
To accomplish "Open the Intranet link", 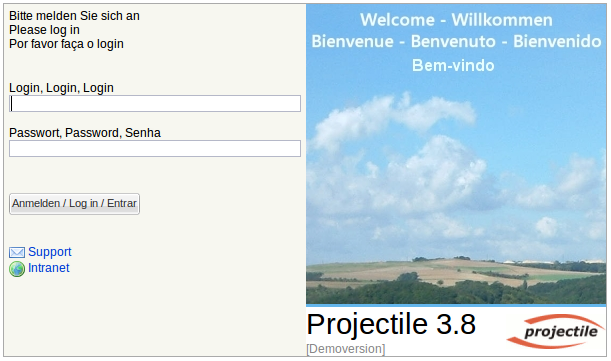I will (49, 268).
